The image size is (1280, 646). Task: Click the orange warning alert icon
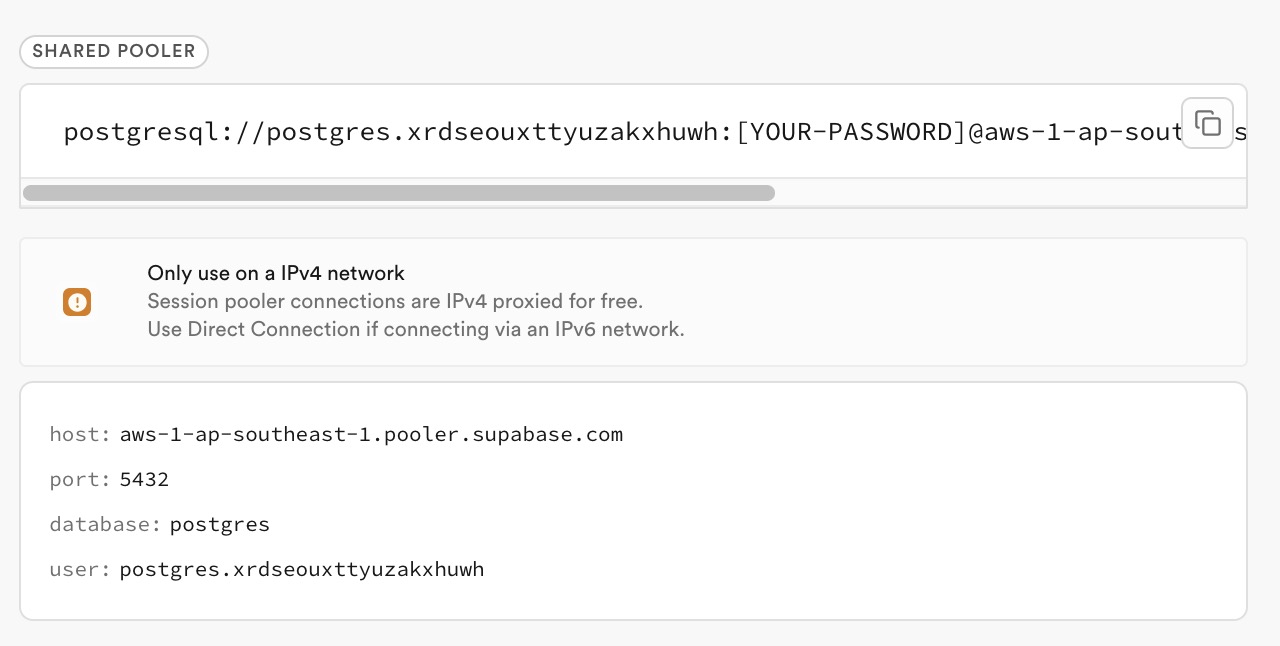pos(77,302)
